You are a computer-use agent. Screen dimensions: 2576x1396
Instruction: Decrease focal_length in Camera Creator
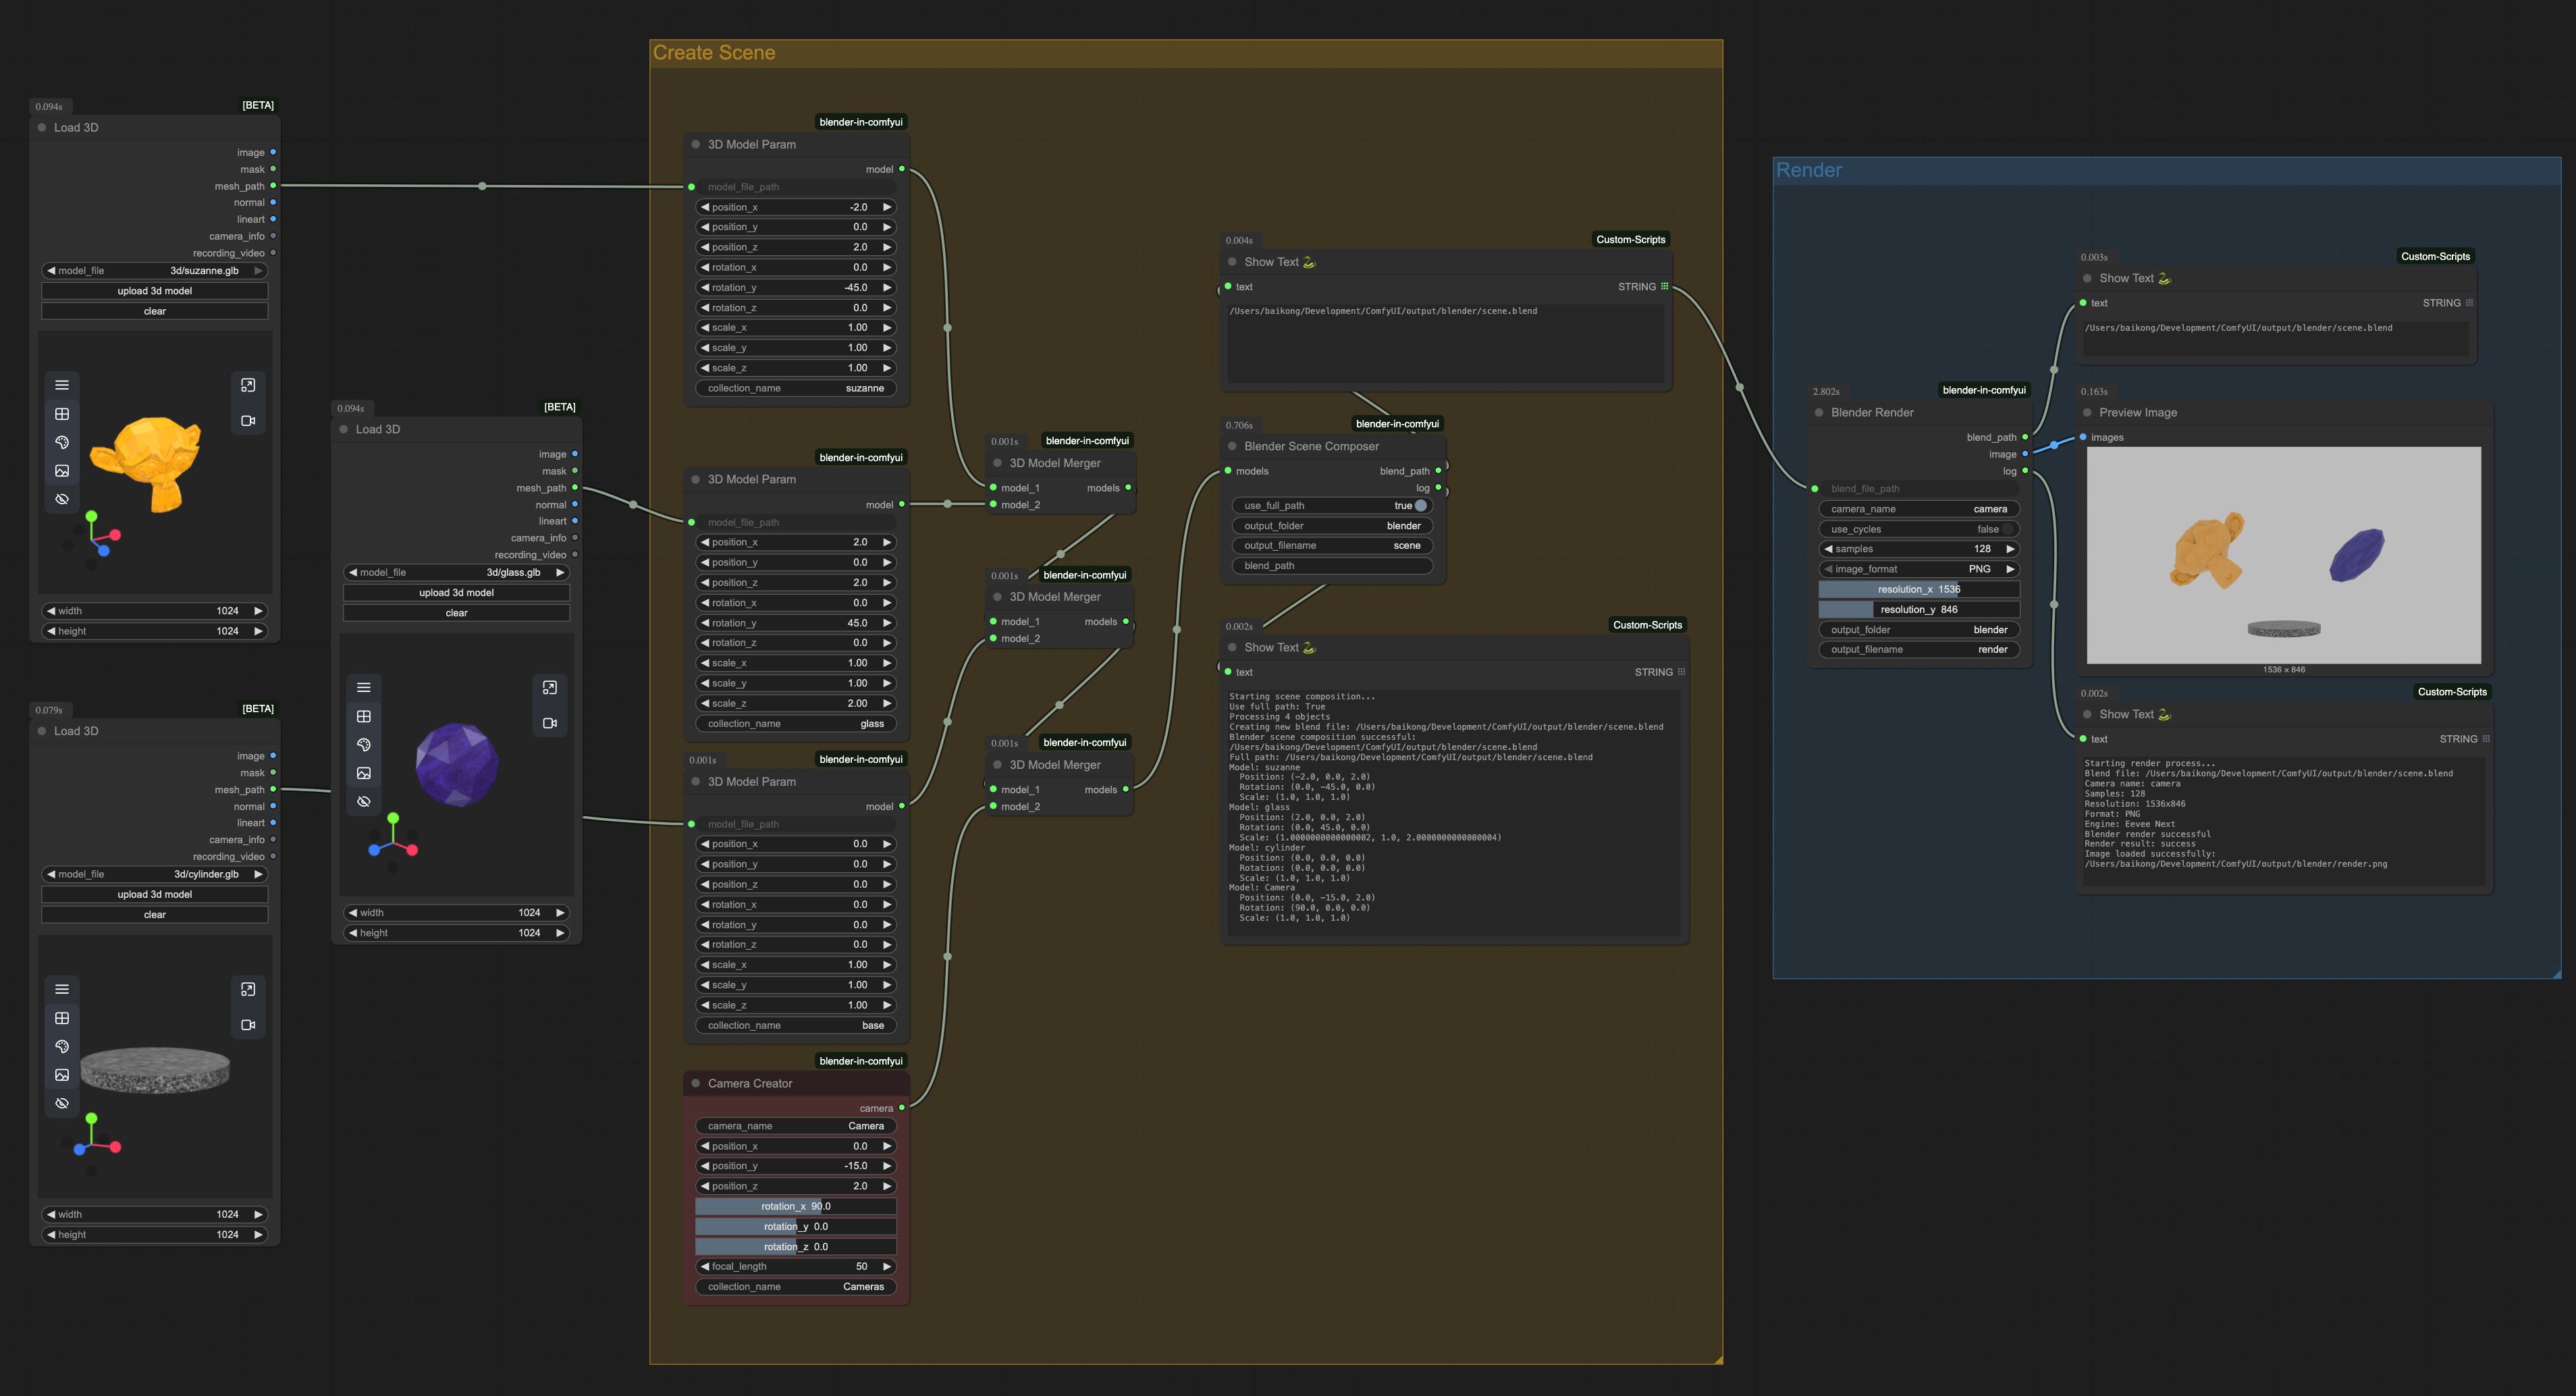point(704,1267)
